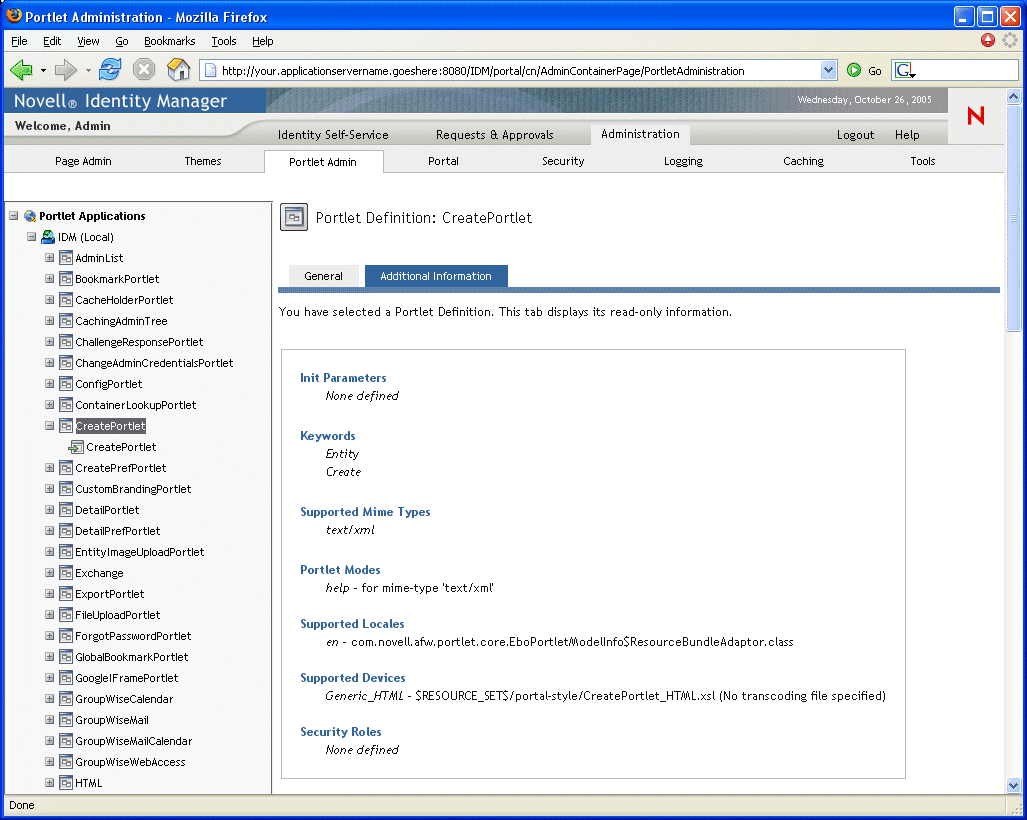Switch to the General tab
Viewport: 1027px width, 820px height.
pyautogui.click(x=324, y=276)
